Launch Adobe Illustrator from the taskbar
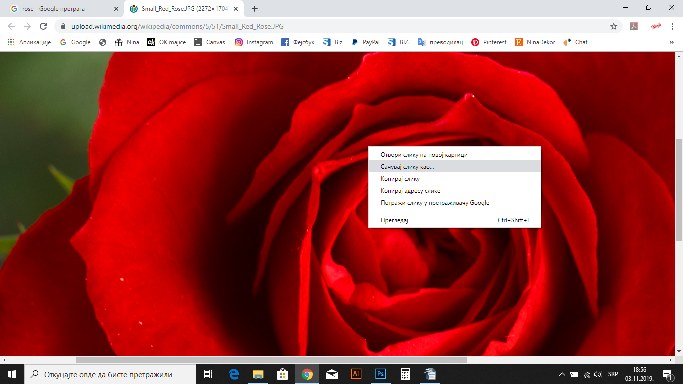683x384 pixels. click(x=356, y=374)
